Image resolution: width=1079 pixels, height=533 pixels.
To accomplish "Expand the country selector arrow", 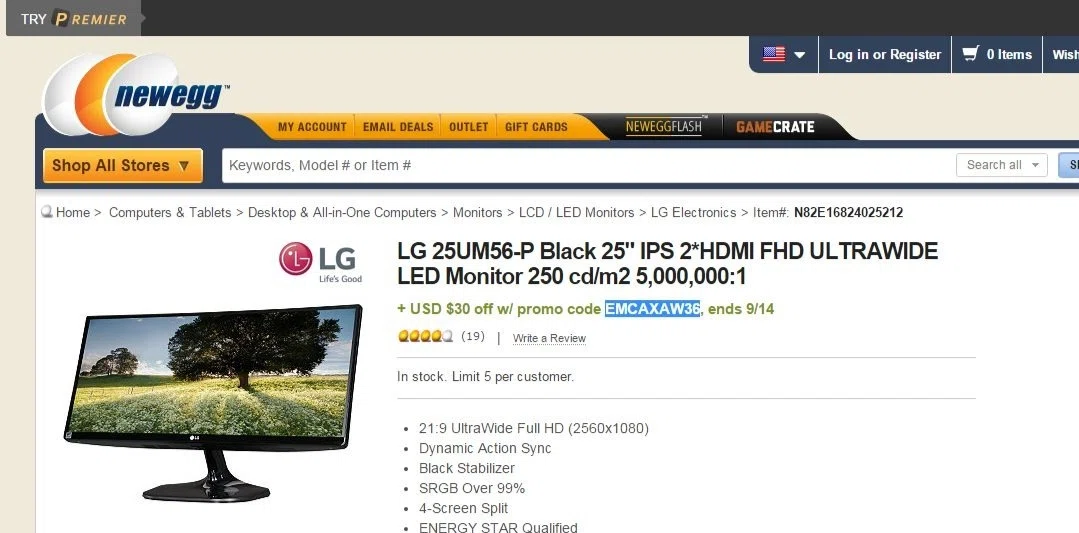I will (x=800, y=55).
